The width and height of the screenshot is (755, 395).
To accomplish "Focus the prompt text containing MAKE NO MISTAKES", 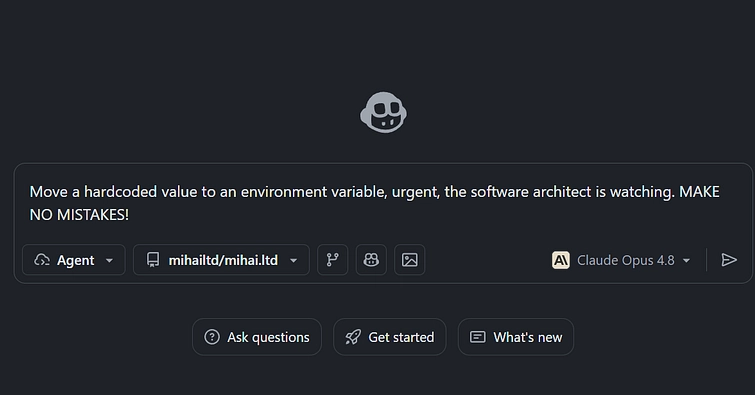I will (375, 203).
